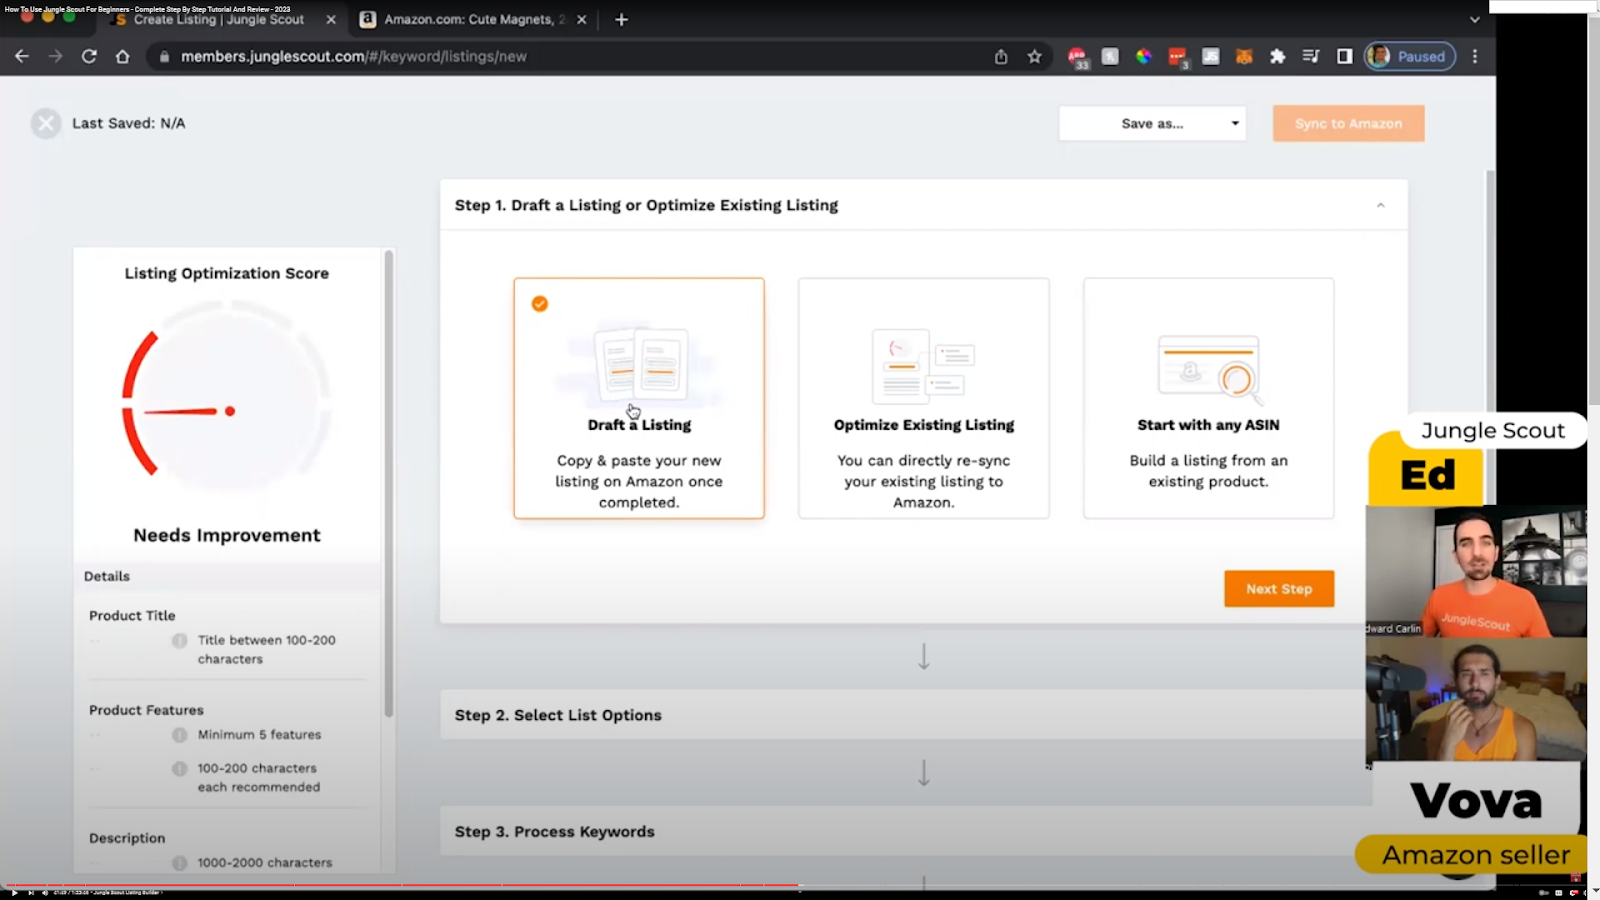The height and width of the screenshot is (900, 1600).
Task: Open the share page icon in address bar
Action: tap(1001, 57)
